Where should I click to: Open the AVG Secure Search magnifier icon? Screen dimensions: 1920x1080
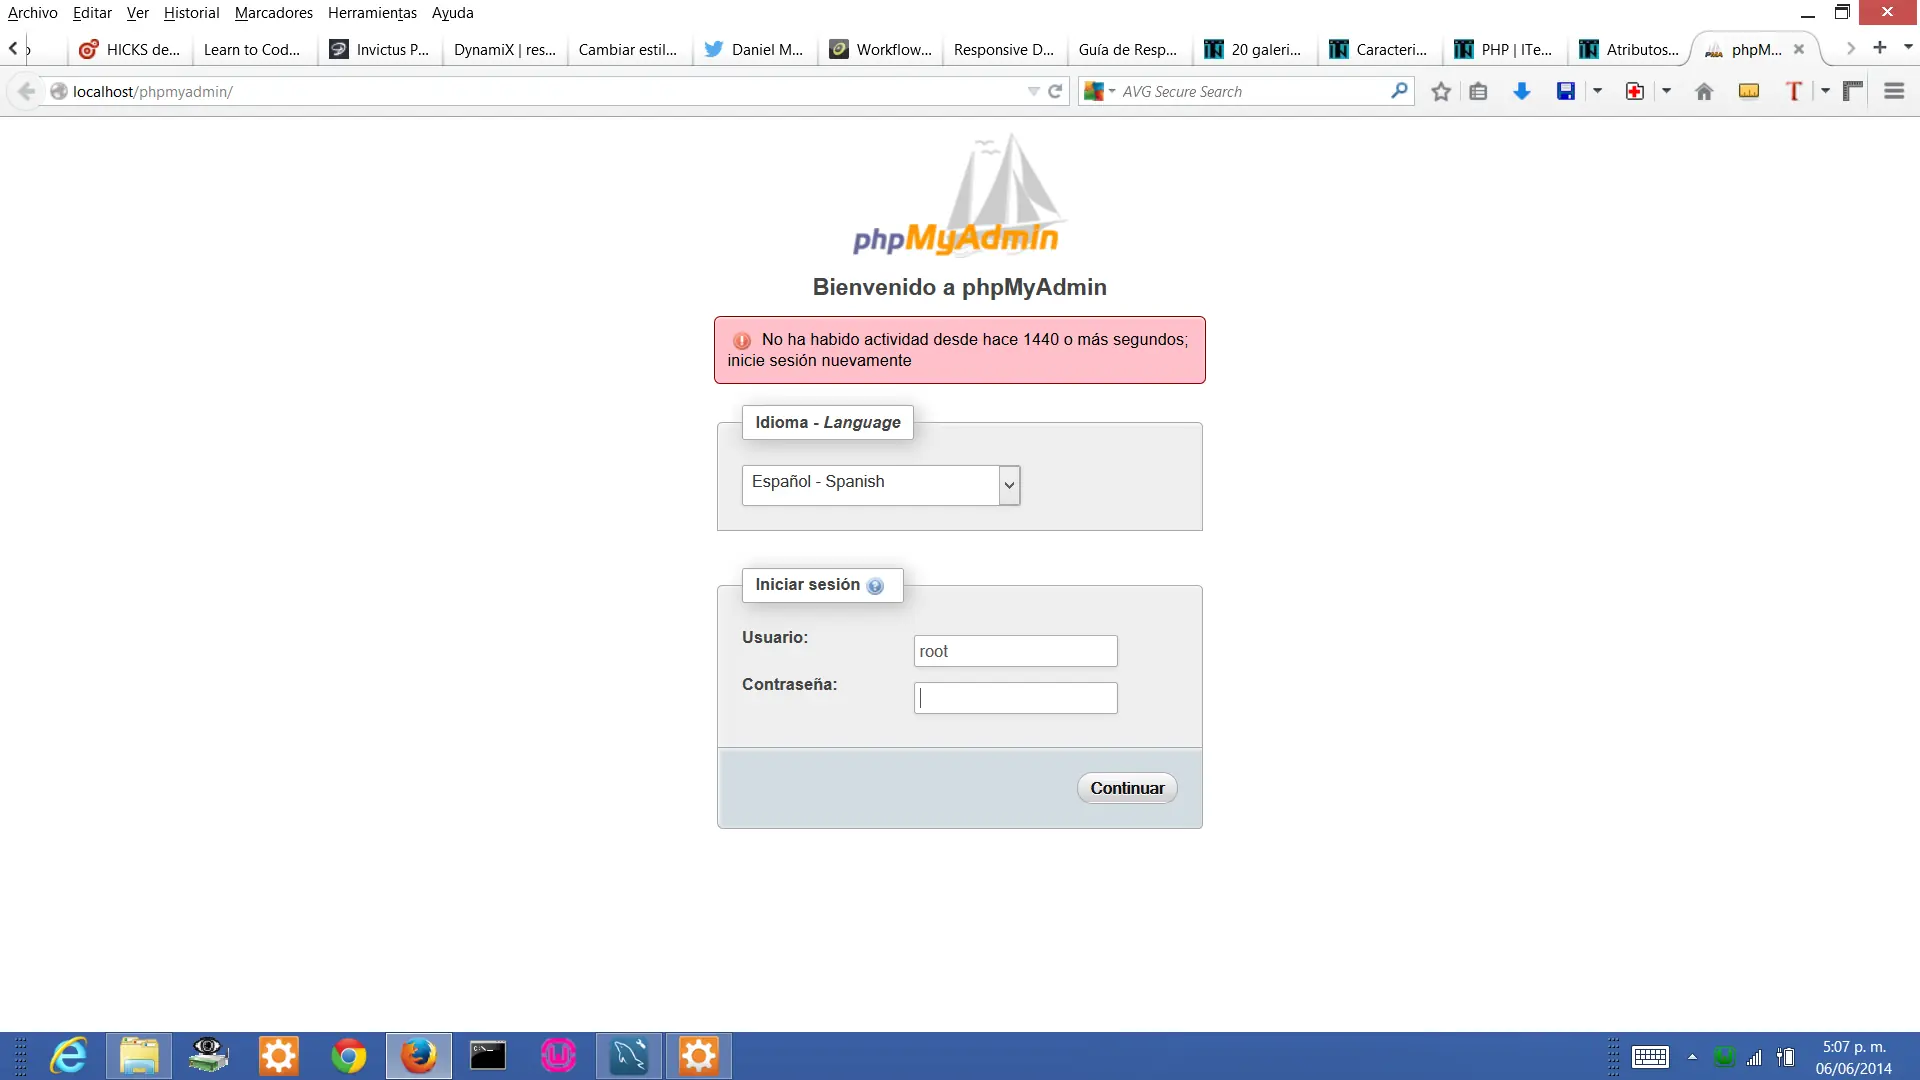point(1399,91)
